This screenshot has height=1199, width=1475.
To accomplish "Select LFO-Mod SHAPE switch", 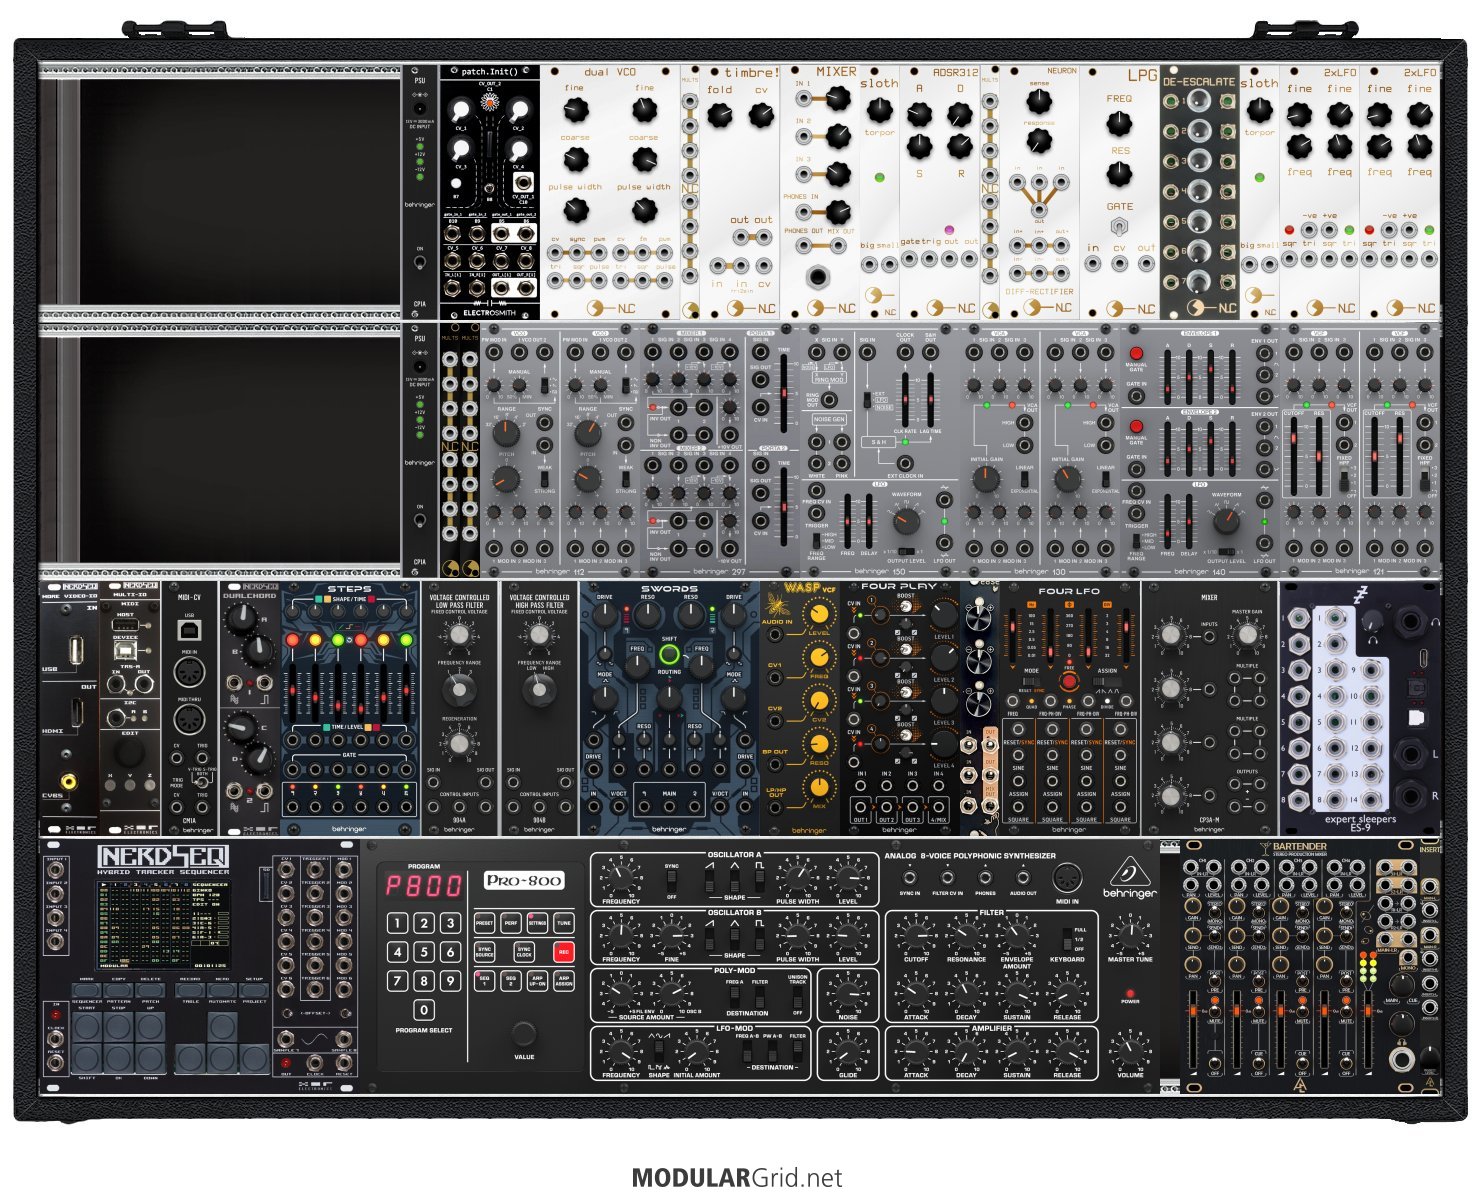I will pyautogui.click(x=659, y=1051).
